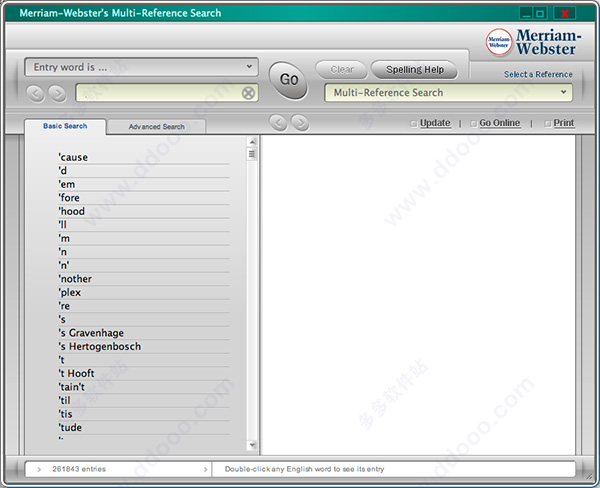Click the small icon next to Go Online
The image size is (600, 488).
click(x=473, y=123)
